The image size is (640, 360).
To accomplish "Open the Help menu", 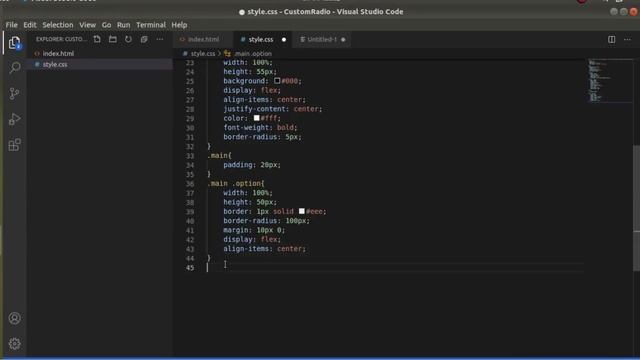I will (x=179, y=25).
